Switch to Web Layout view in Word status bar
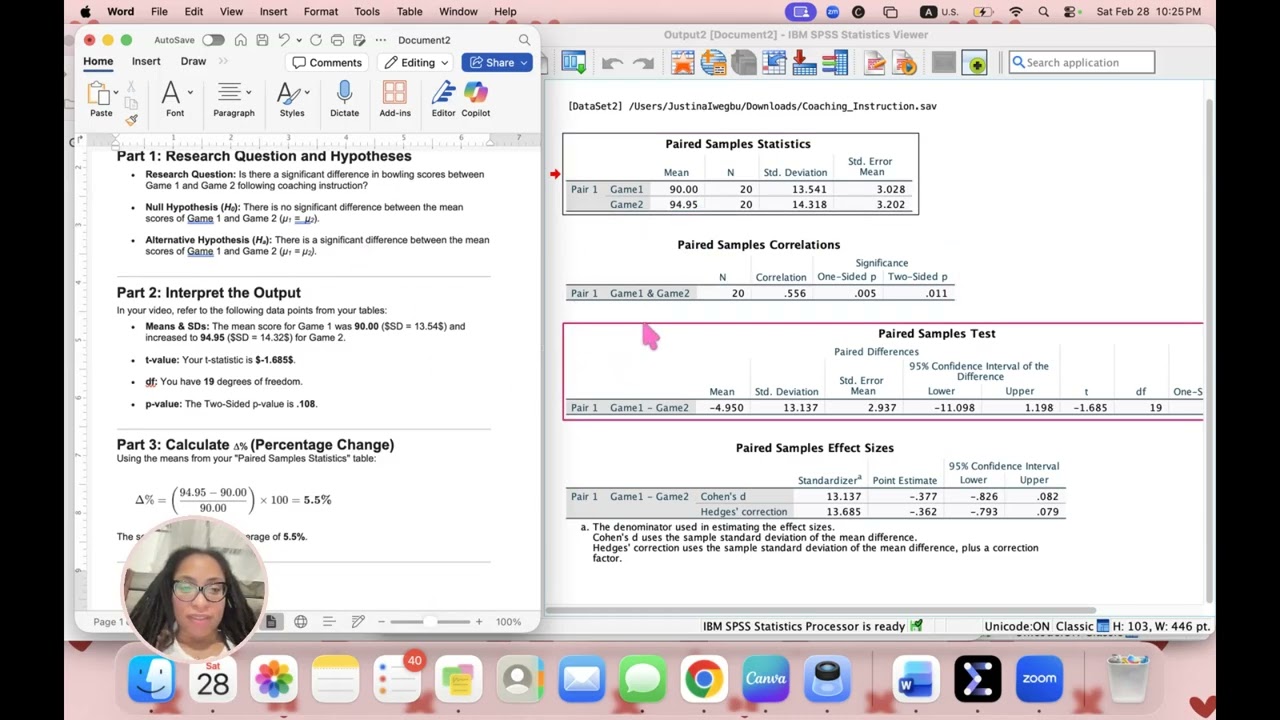The image size is (1280, 720). (x=300, y=622)
